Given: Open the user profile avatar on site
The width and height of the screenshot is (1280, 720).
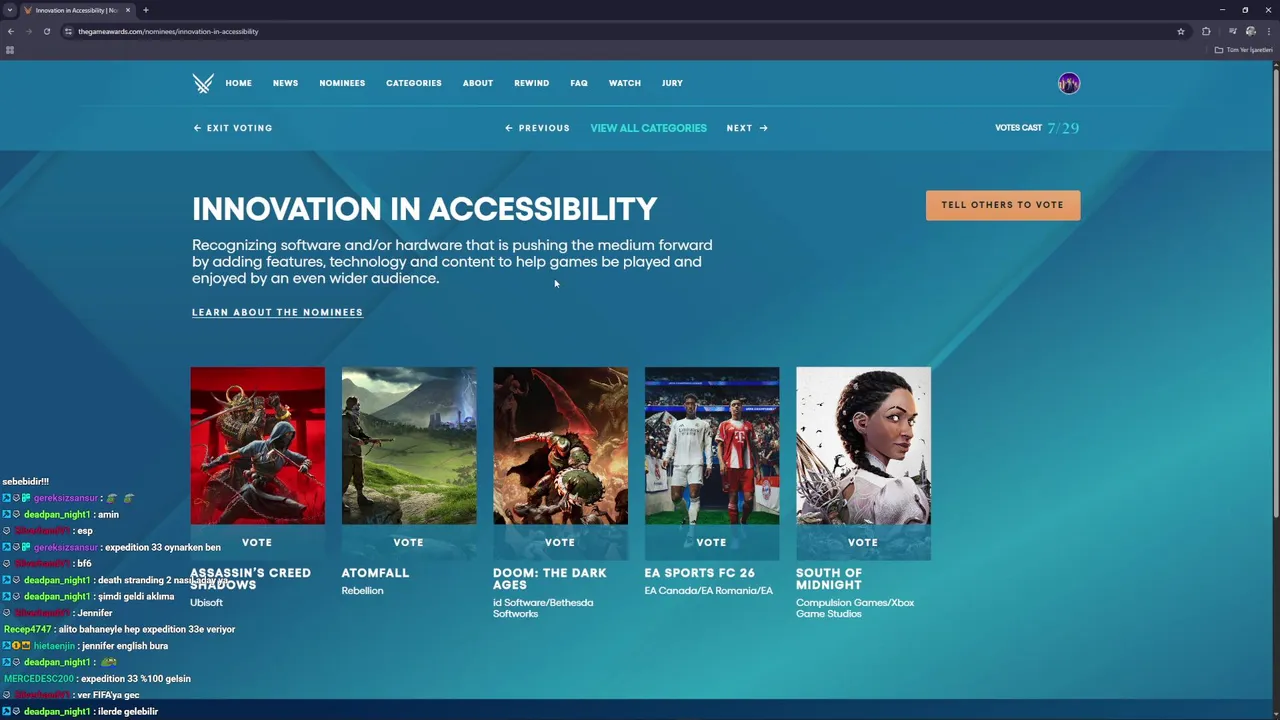Looking at the screenshot, I should point(1069,83).
